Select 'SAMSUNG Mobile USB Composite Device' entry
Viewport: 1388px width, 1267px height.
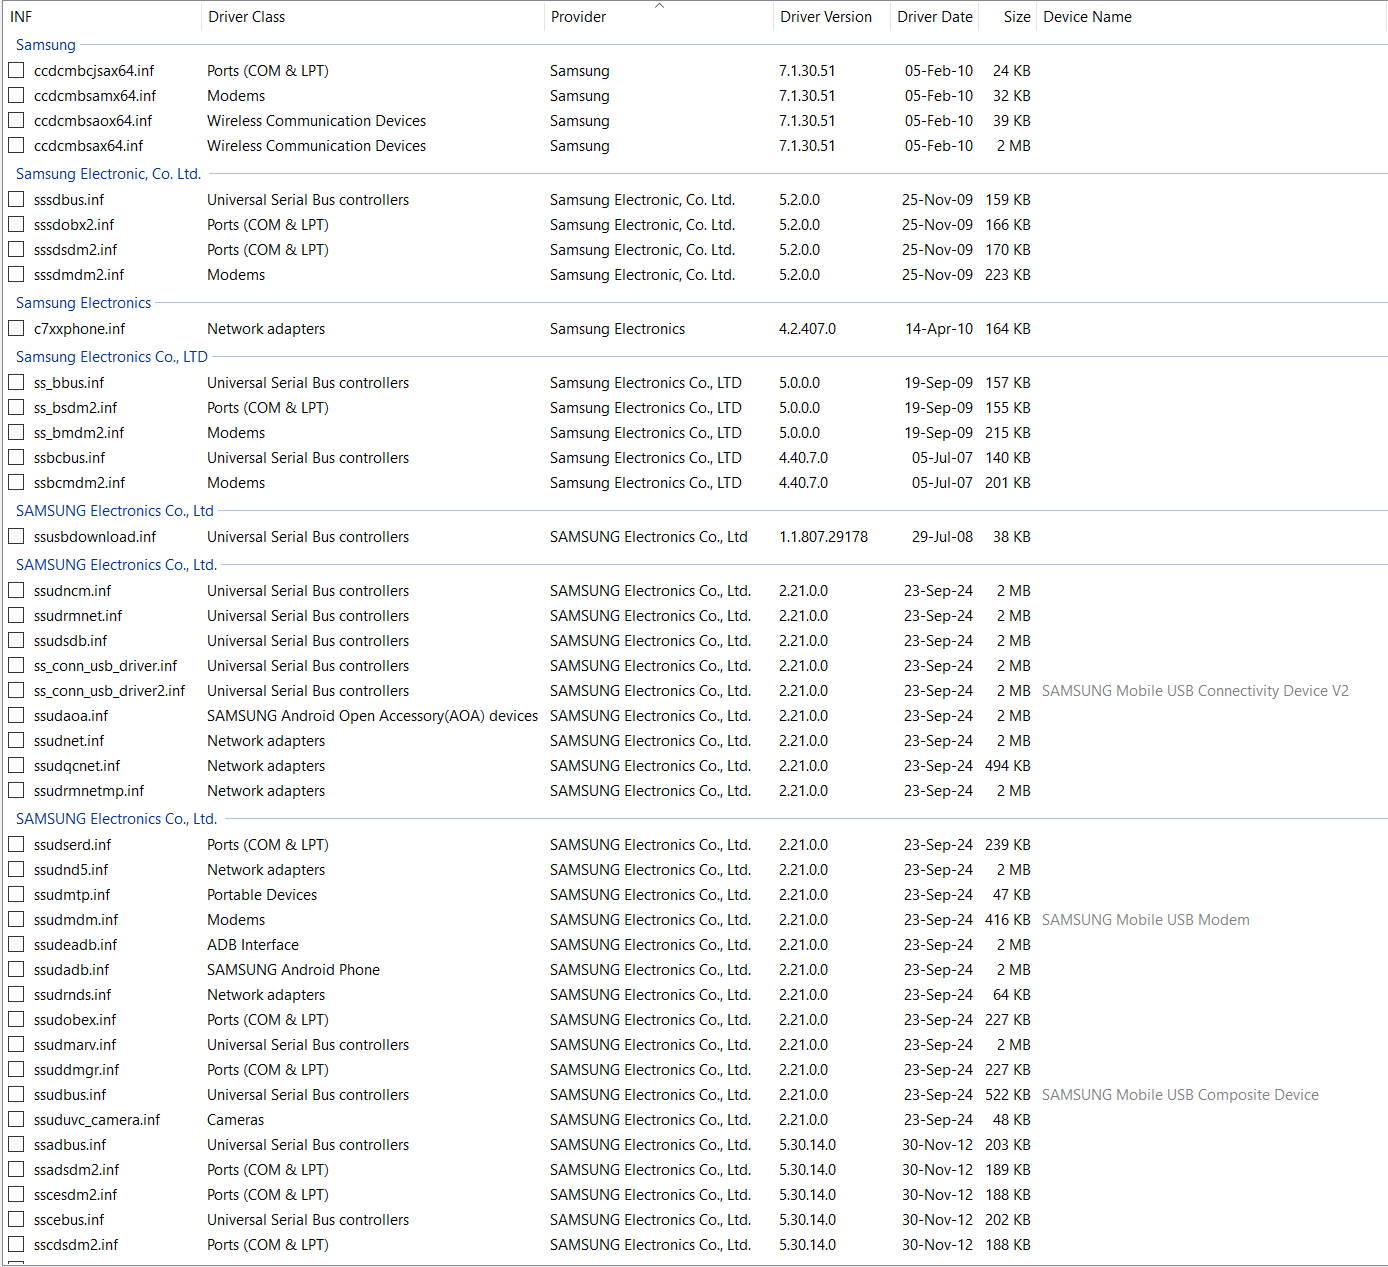point(1180,1095)
